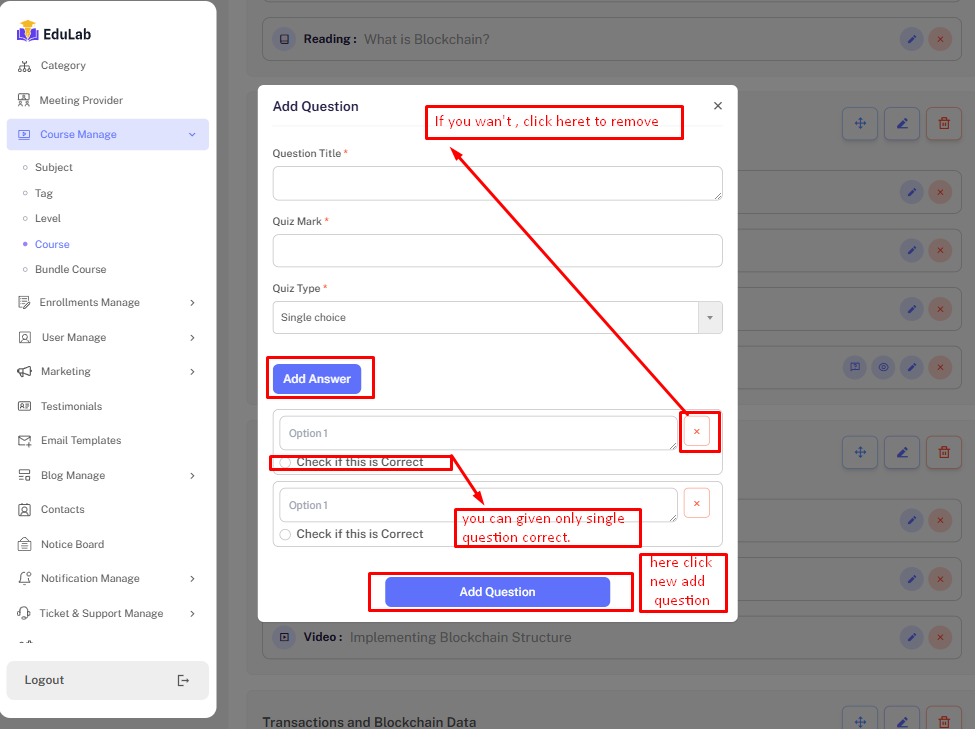Submit with the Add Question button
The image size is (975, 729).
coord(497,592)
